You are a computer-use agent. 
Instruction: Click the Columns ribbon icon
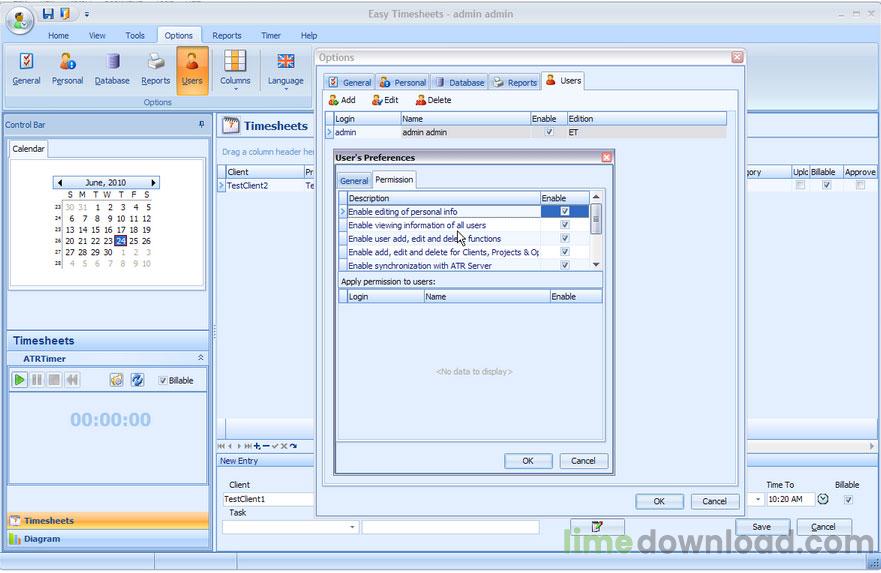(x=235, y=68)
